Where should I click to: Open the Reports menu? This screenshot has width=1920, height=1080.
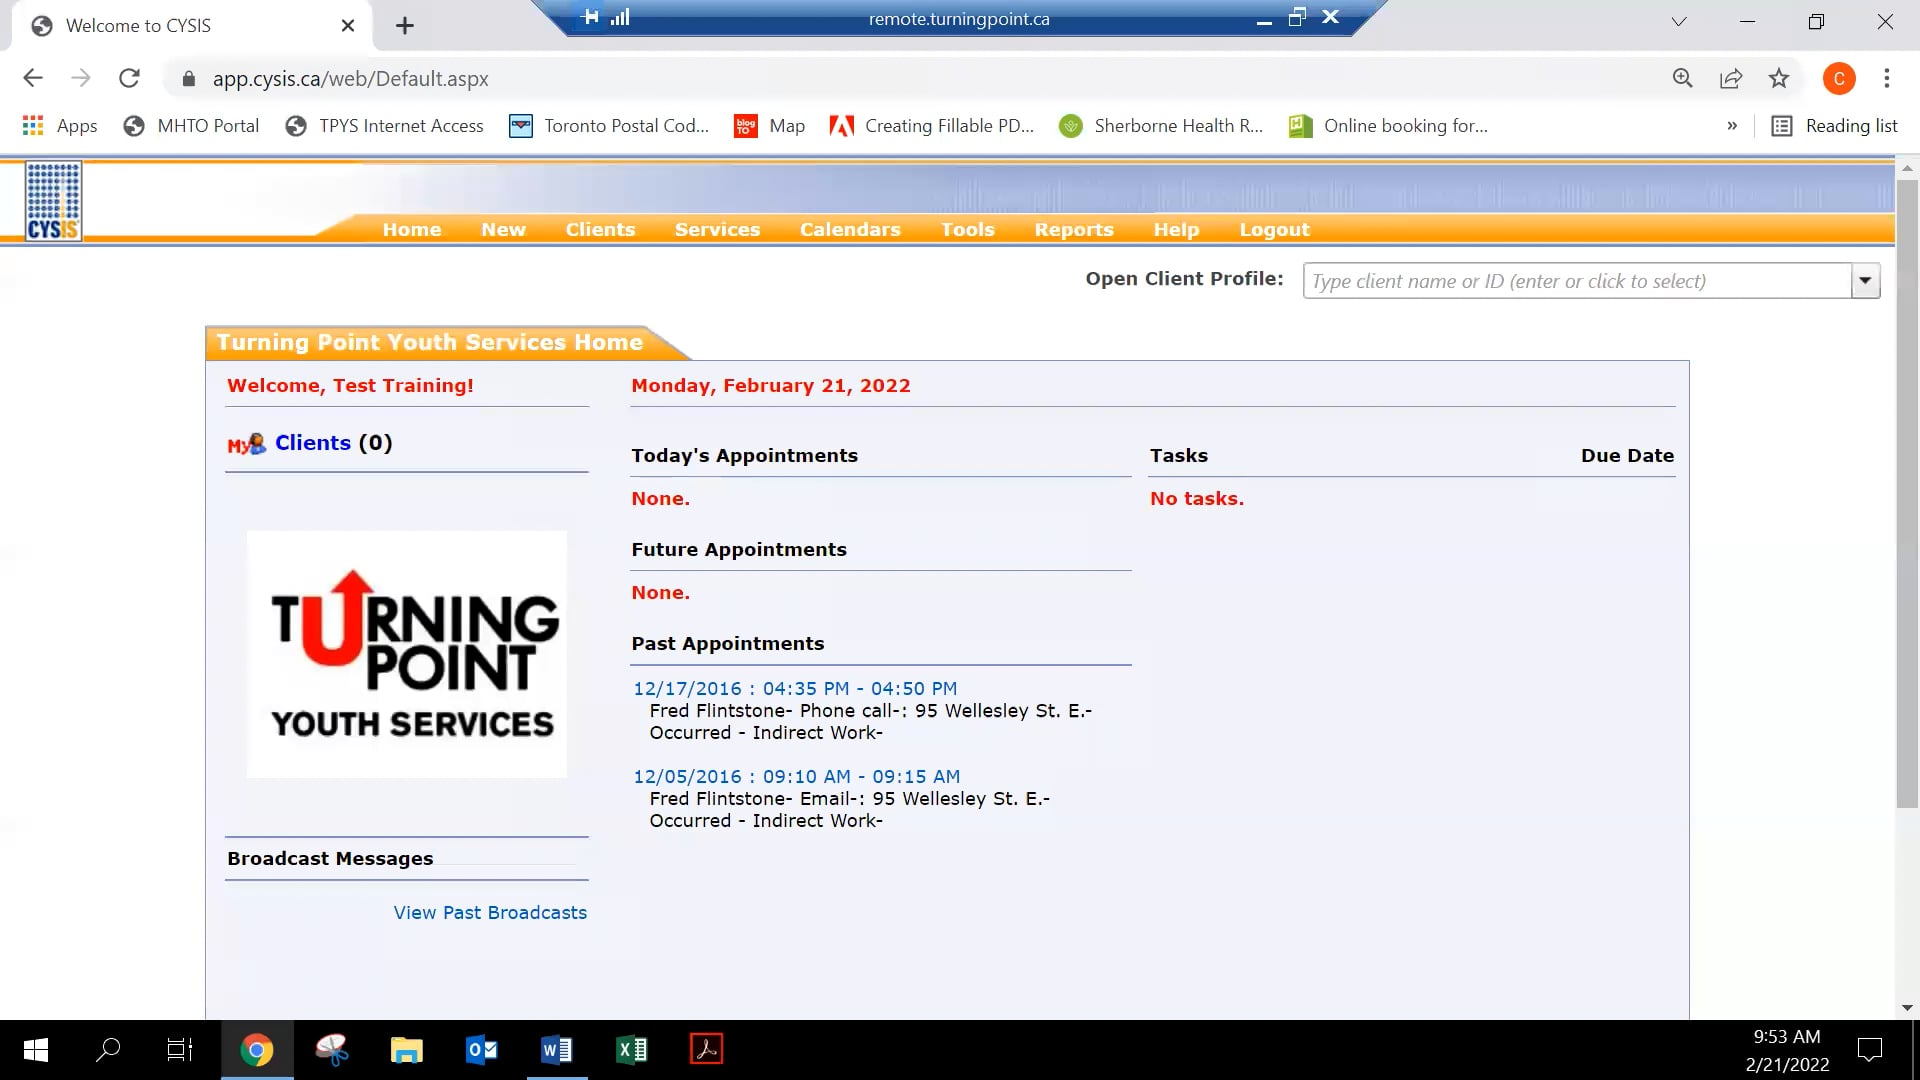pyautogui.click(x=1073, y=230)
